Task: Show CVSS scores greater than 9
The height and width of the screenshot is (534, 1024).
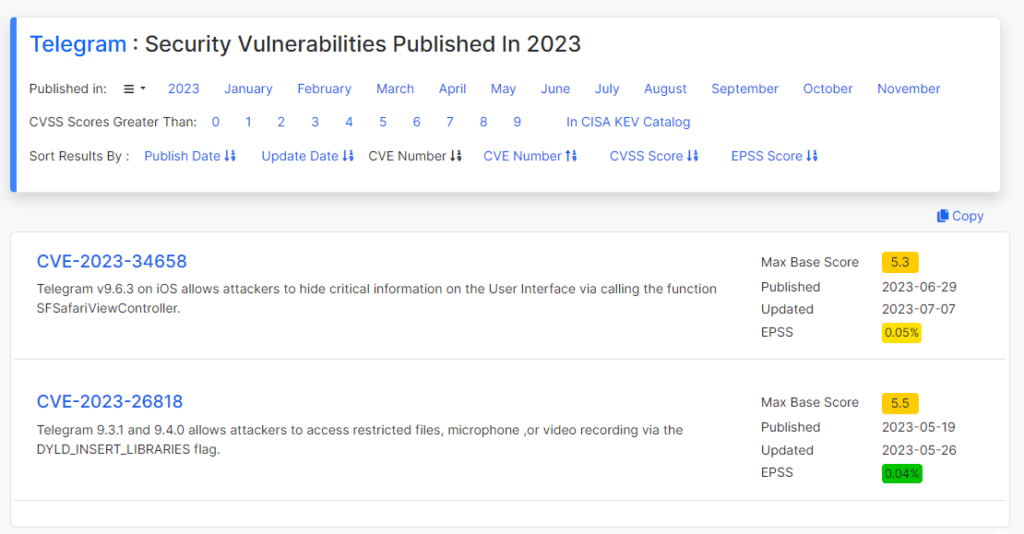Action: (517, 122)
